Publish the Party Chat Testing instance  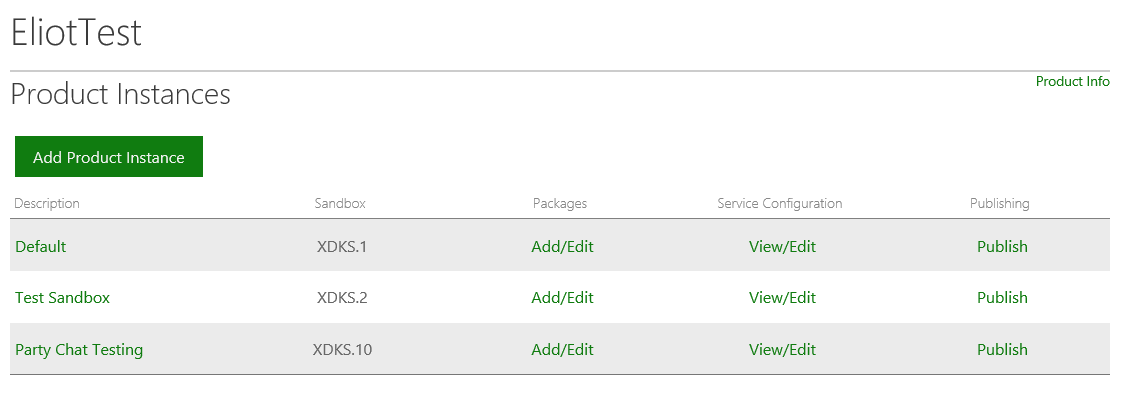(x=1002, y=349)
